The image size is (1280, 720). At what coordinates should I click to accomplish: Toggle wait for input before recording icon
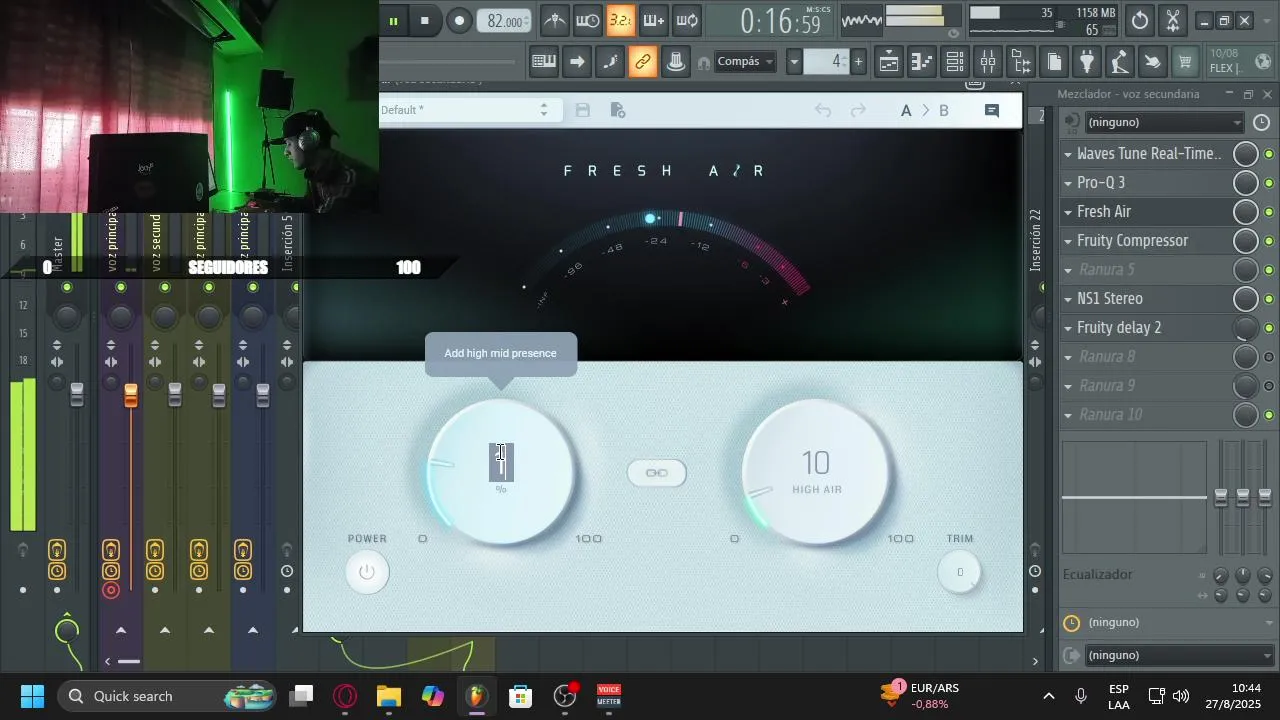point(588,21)
